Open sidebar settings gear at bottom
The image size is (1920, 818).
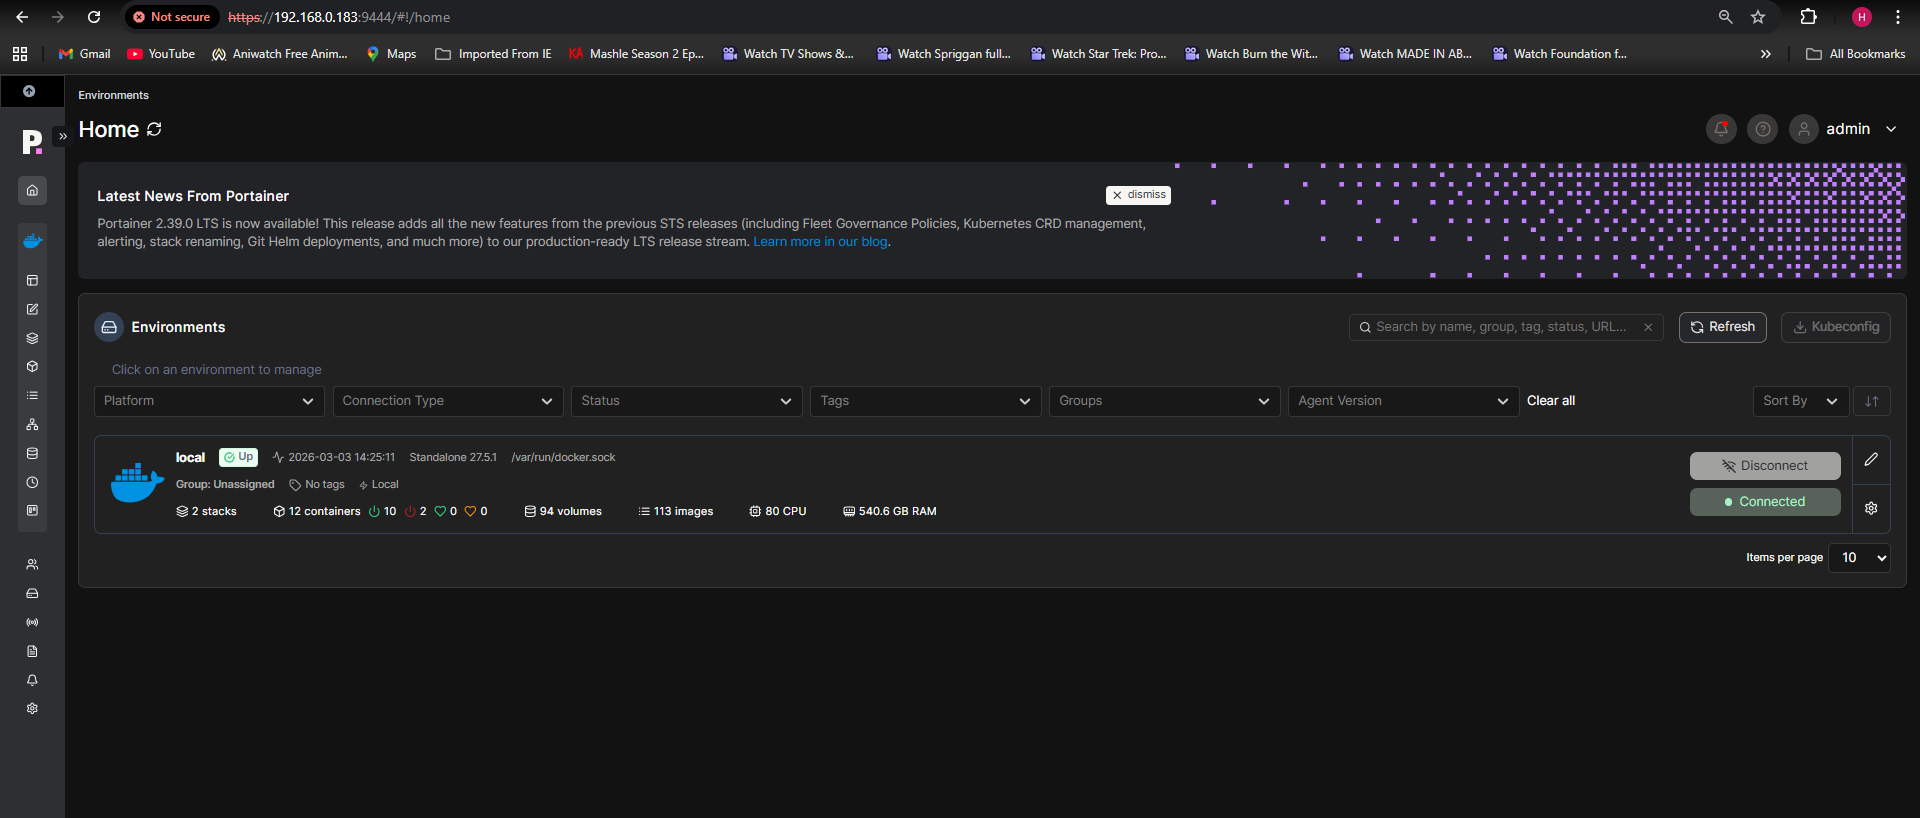pyautogui.click(x=32, y=708)
